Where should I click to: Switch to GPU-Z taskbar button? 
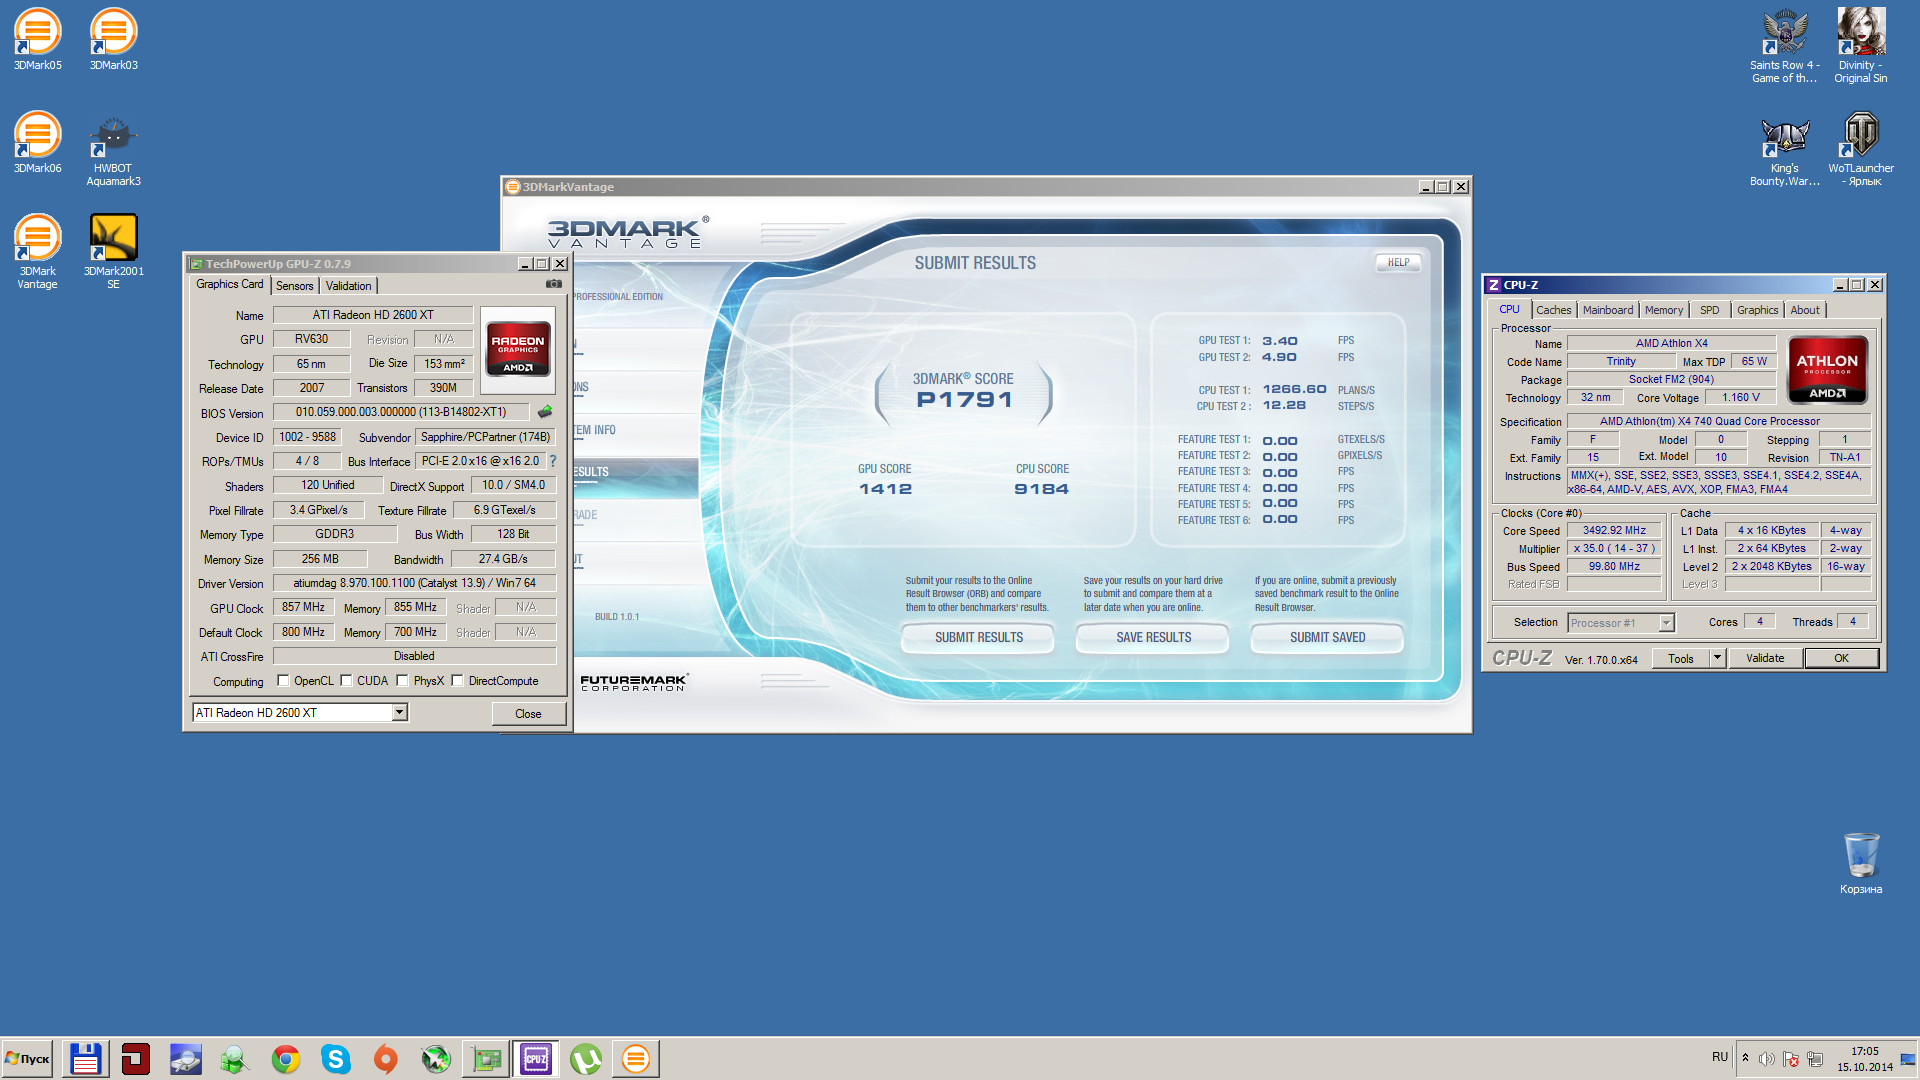click(x=486, y=1058)
